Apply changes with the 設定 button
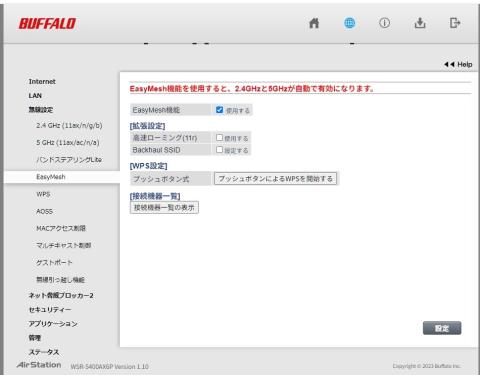The image size is (480, 375). 442,328
